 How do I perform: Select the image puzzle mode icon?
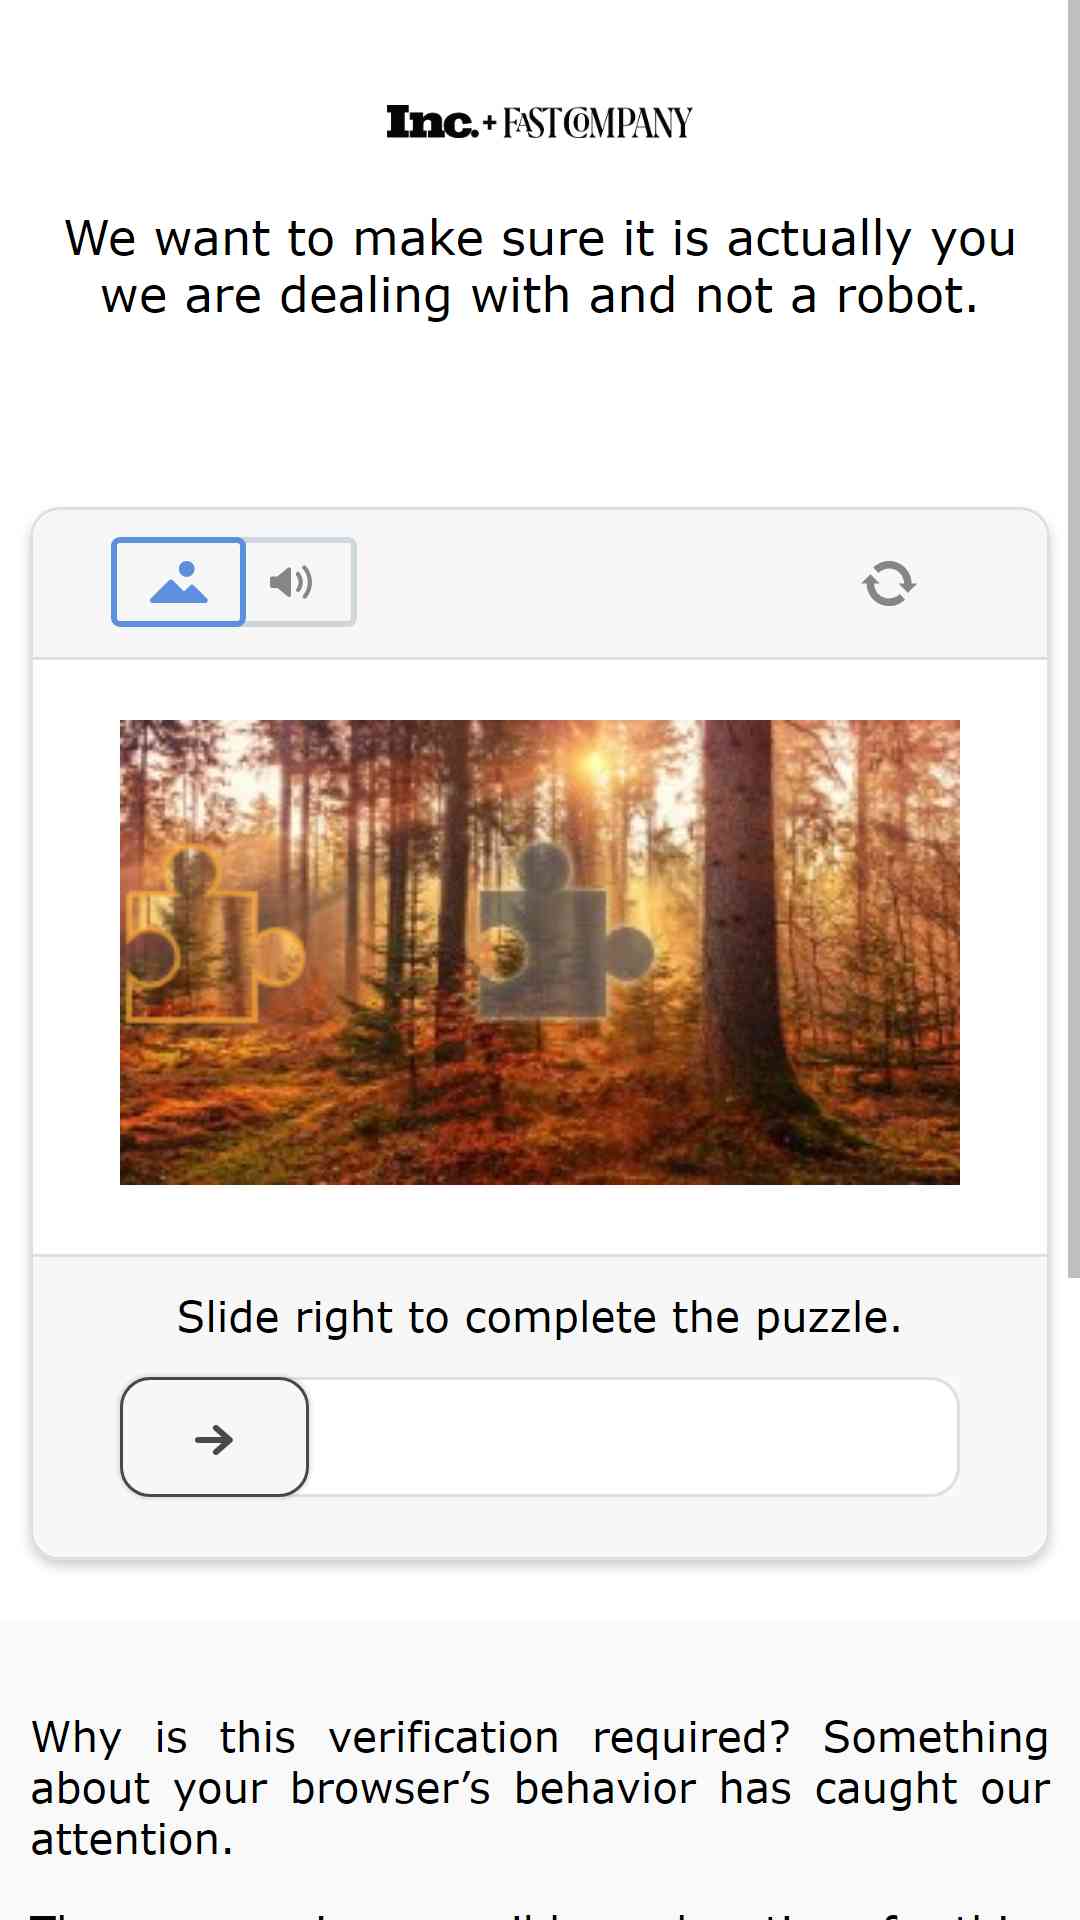(x=178, y=582)
